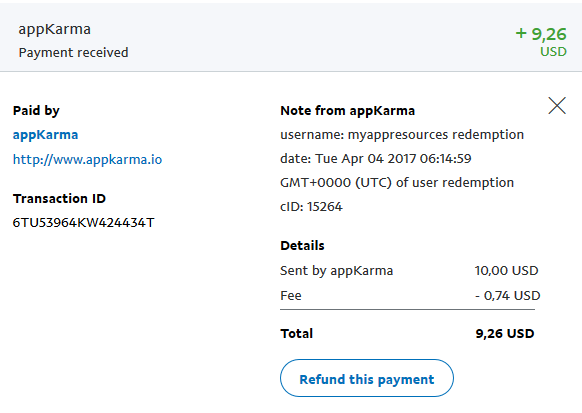This screenshot has height=413, width=582.
Task: Click the Payment received status text
Action: 73,53
